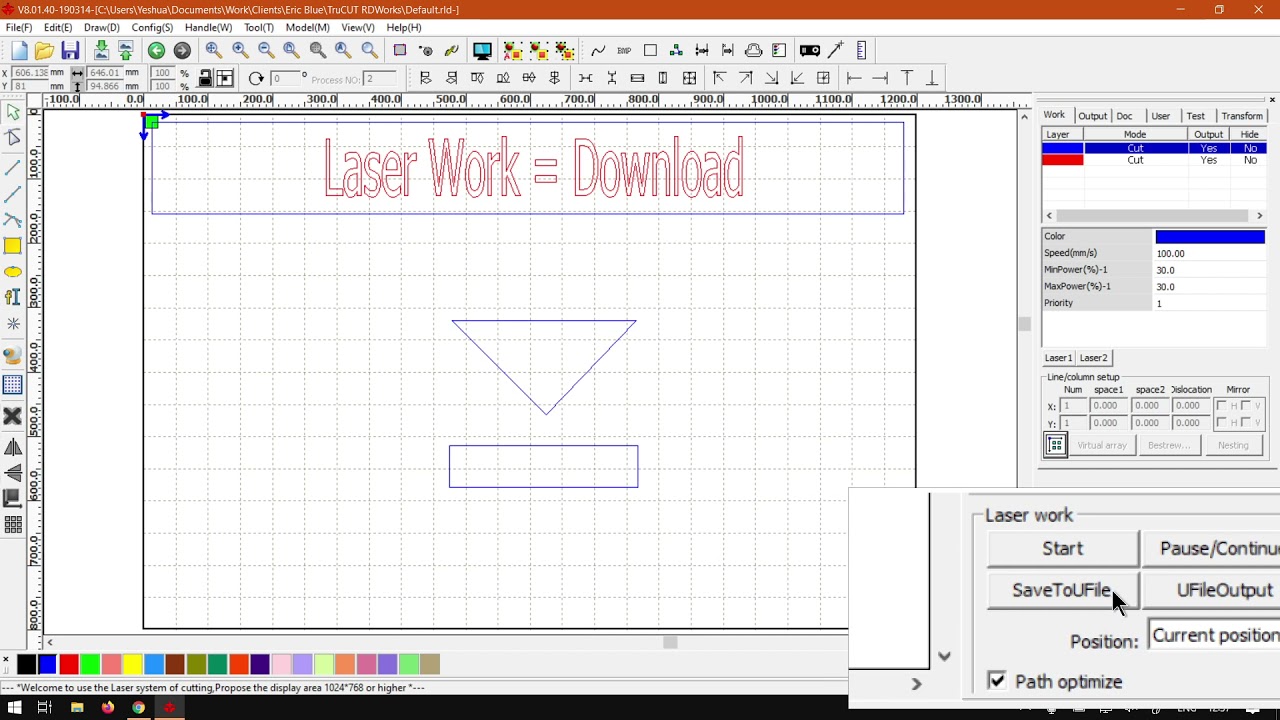Open the Config(S) menu

(x=152, y=28)
